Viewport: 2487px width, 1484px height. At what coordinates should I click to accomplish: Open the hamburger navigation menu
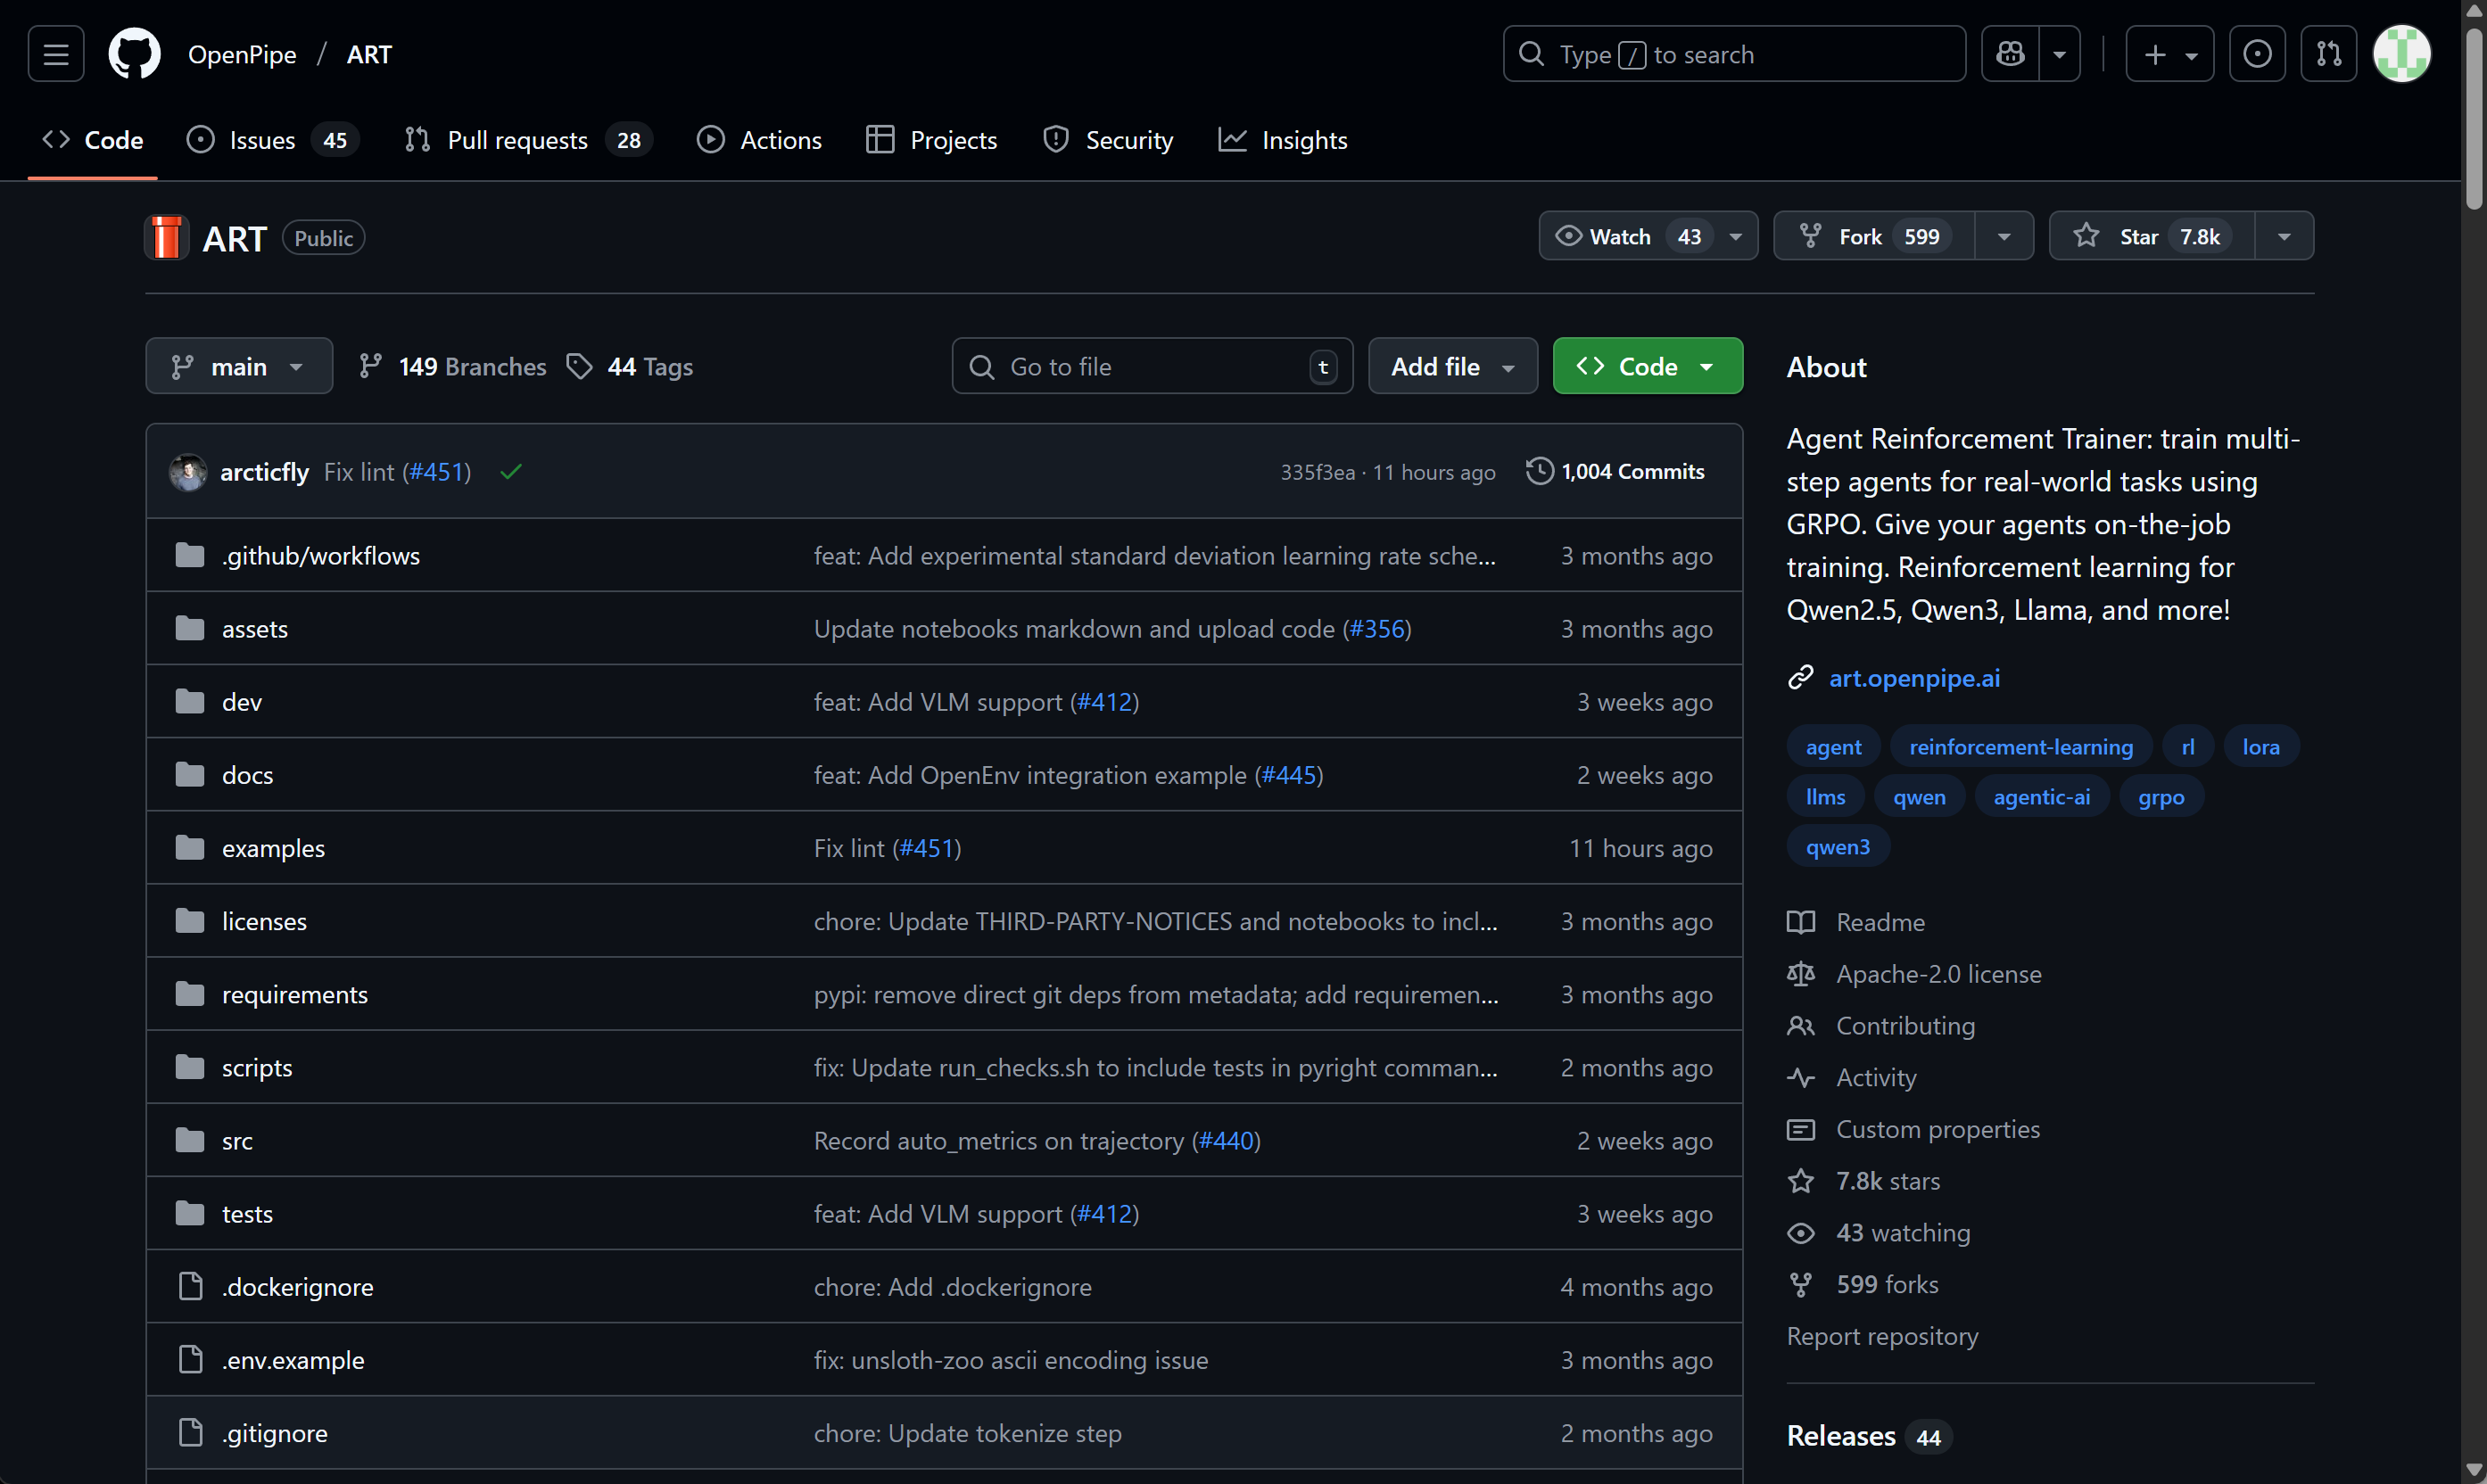click(56, 54)
